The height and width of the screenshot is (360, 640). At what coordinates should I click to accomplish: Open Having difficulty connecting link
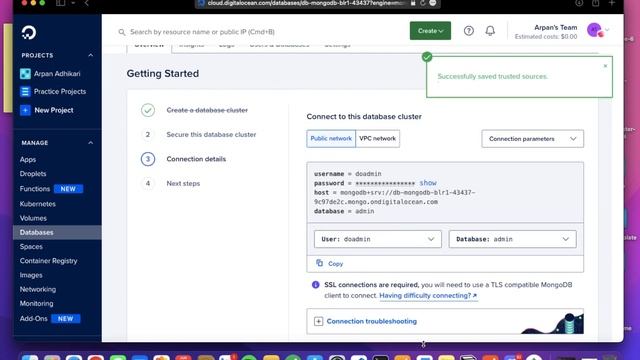coord(428,295)
